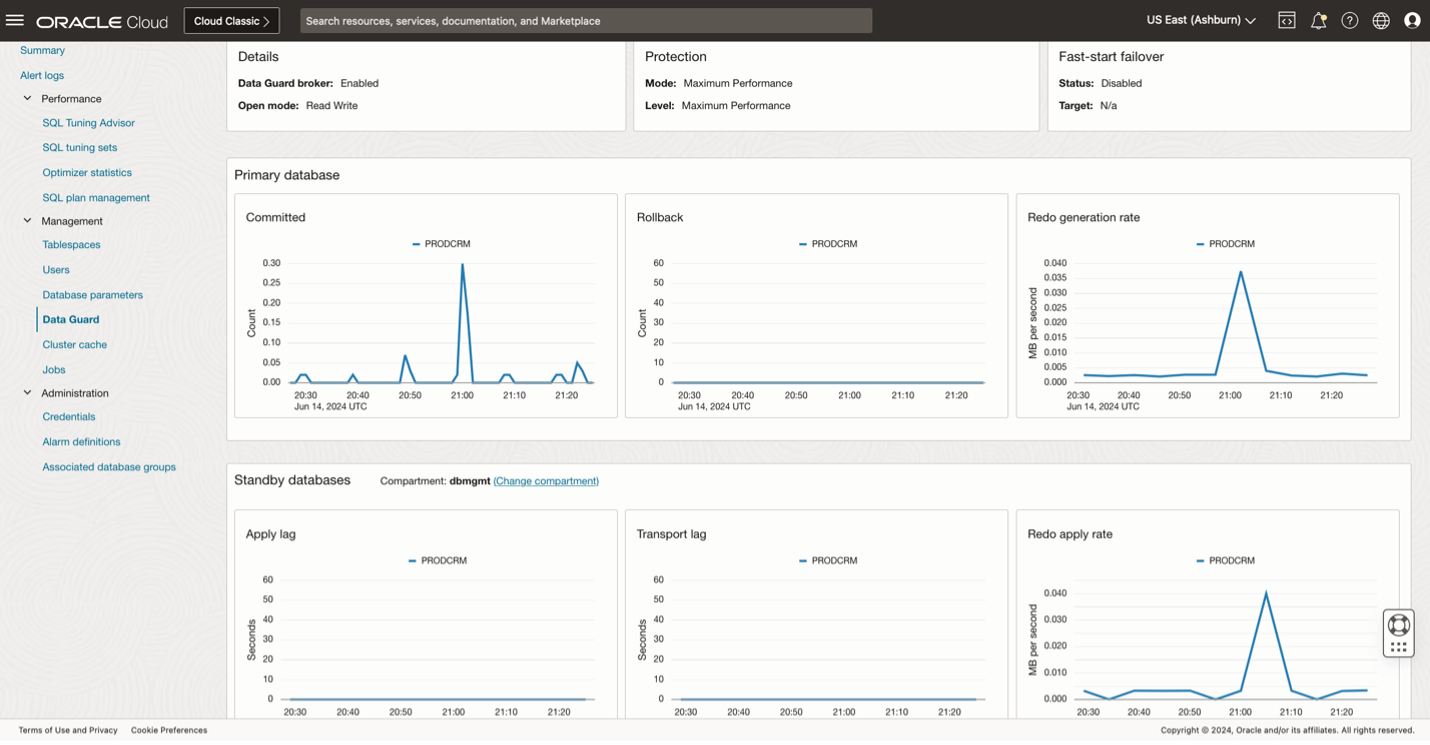
Task: Collapse the Performance section in sidebar
Action: click(x=27, y=98)
